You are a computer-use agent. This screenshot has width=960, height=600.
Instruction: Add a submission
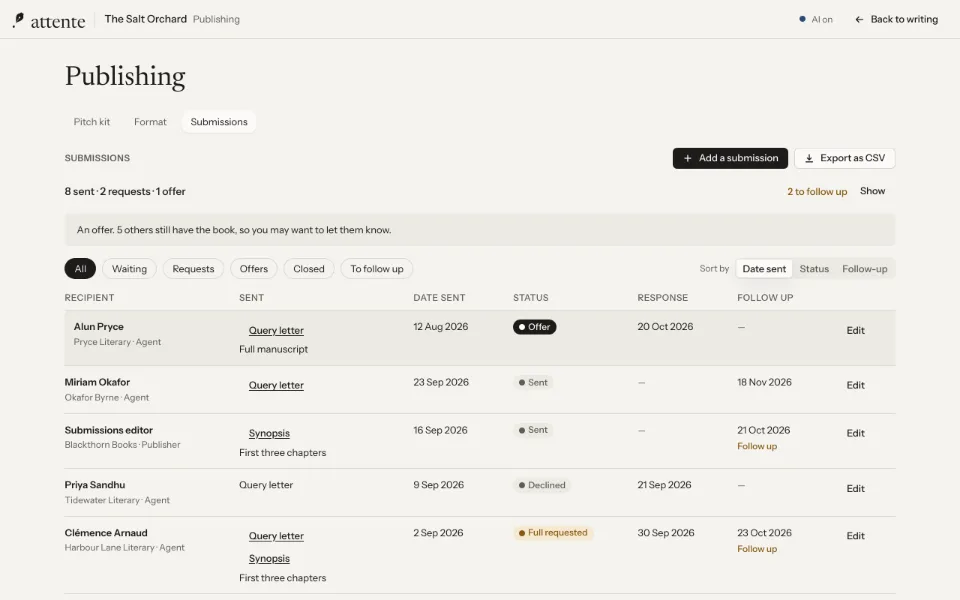(730, 158)
